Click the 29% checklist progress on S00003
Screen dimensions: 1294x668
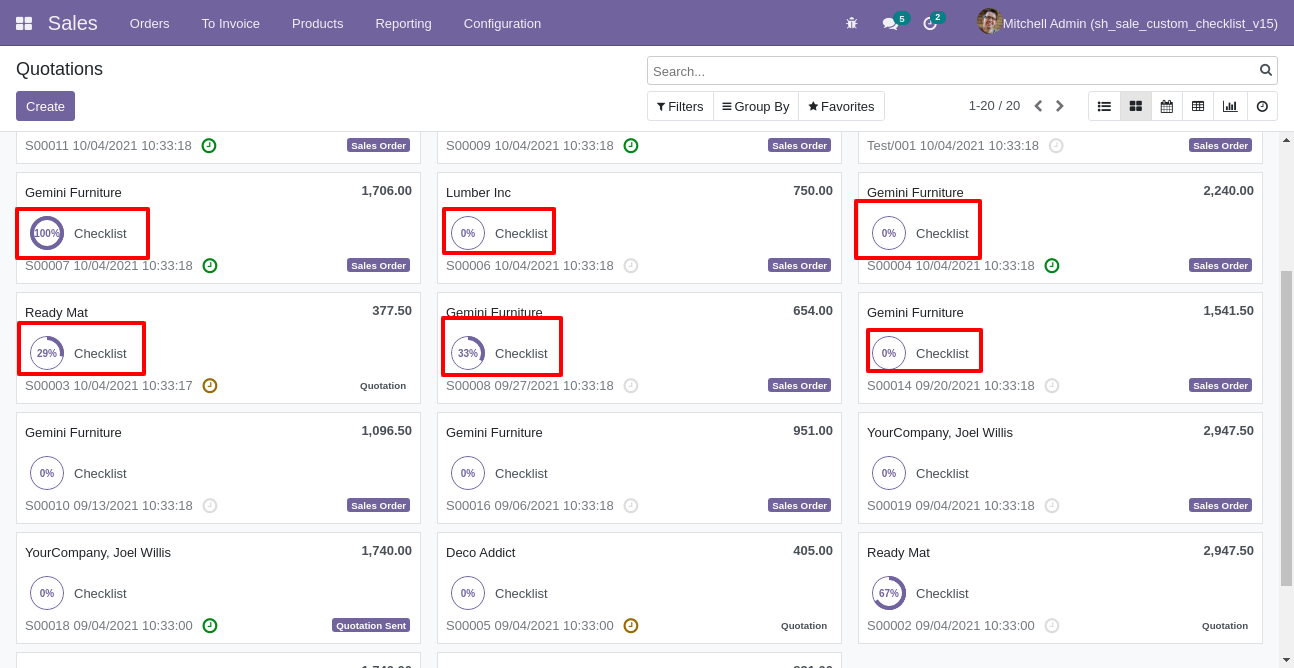tap(47, 353)
